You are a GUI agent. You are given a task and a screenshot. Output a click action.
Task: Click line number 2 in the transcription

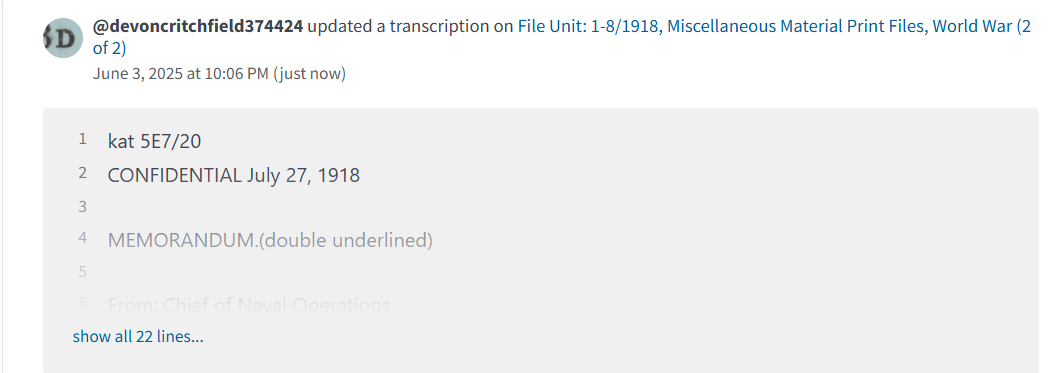(x=83, y=173)
